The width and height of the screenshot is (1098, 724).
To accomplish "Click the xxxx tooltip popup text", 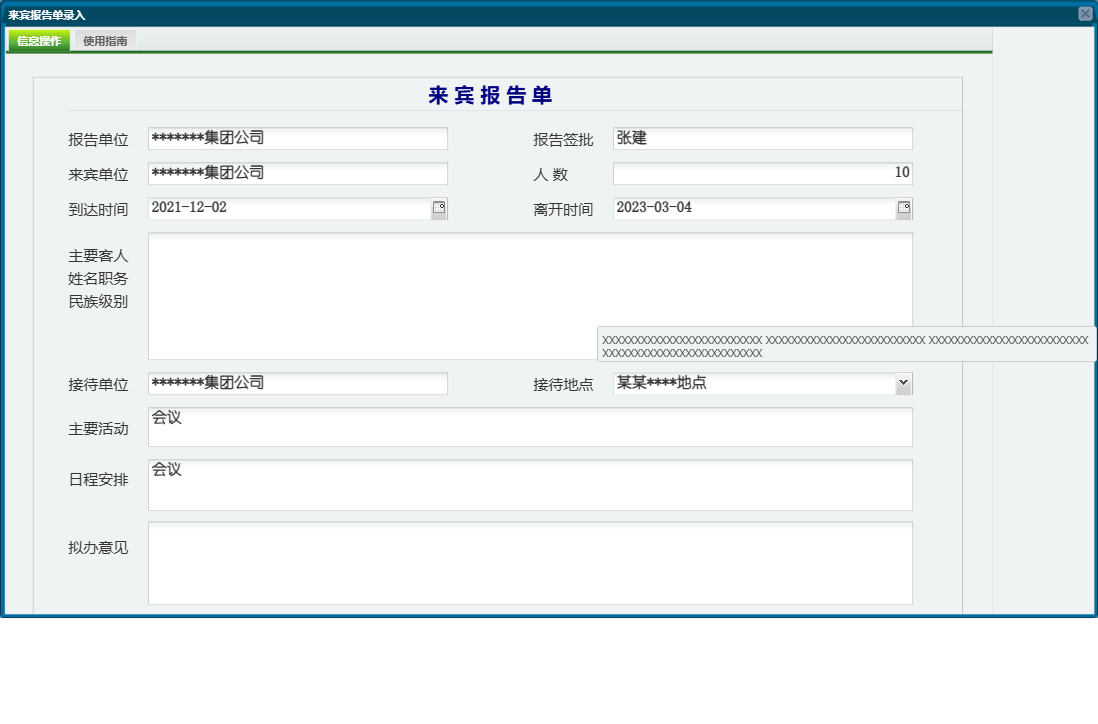I will [846, 346].
